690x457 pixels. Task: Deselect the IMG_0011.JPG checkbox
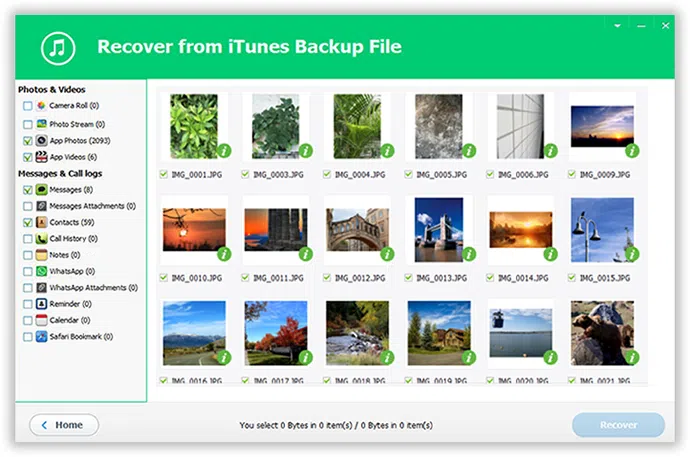pyautogui.click(x=245, y=278)
